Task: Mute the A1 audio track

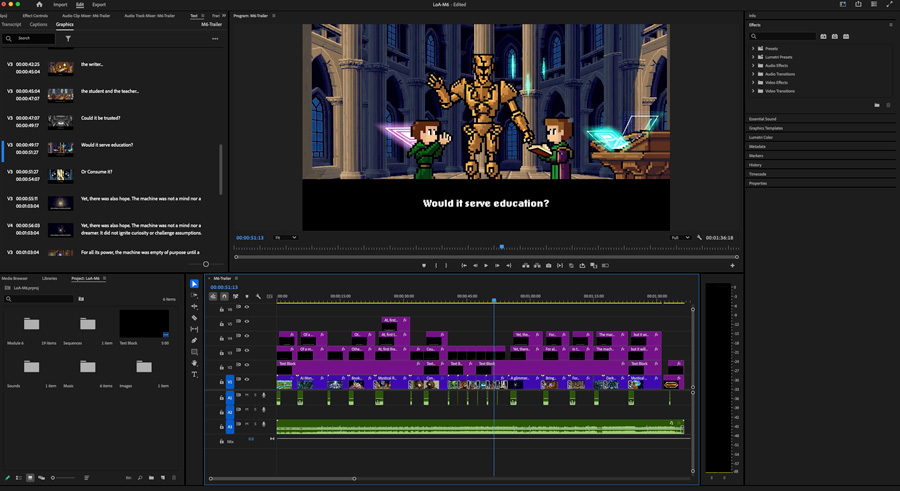Action: 247,395
